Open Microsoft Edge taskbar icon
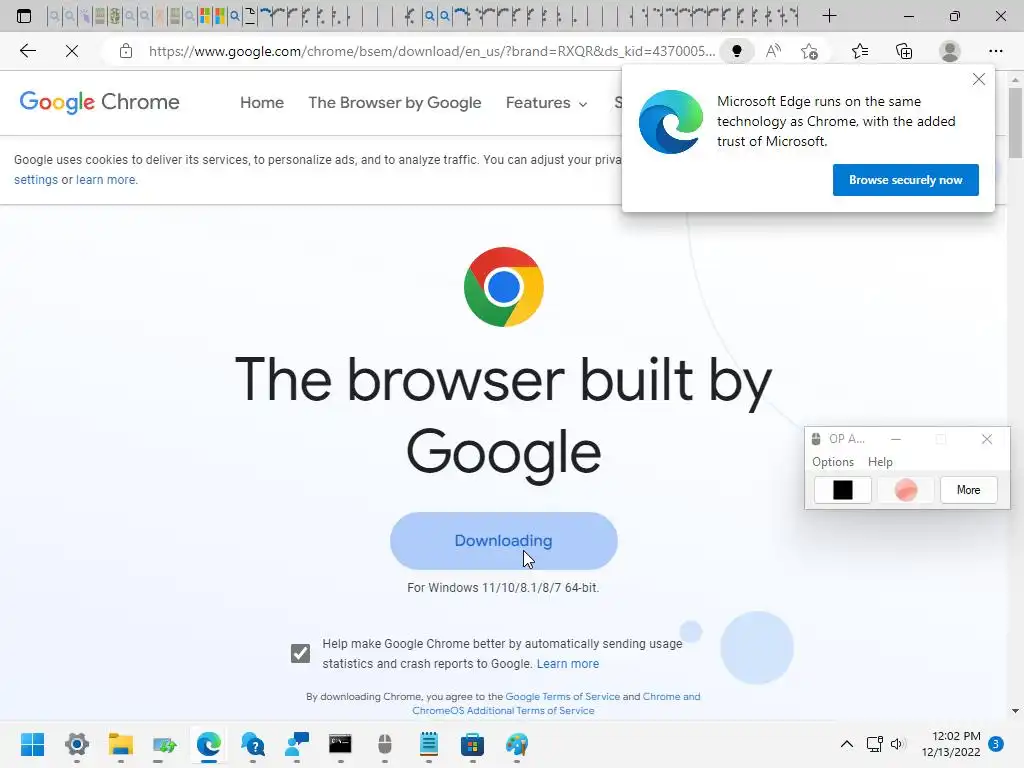The image size is (1024, 768). pyautogui.click(x=208, y=744)
